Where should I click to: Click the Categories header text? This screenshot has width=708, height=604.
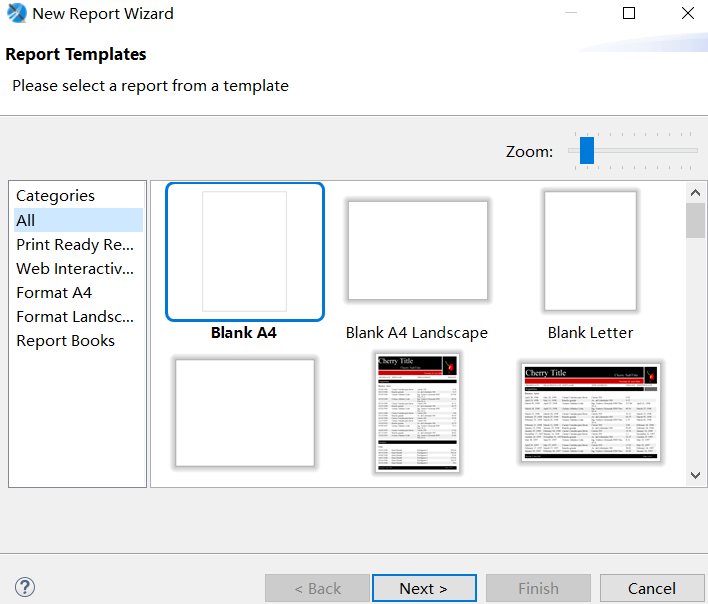pyautogui.click(x=56, y=196)
